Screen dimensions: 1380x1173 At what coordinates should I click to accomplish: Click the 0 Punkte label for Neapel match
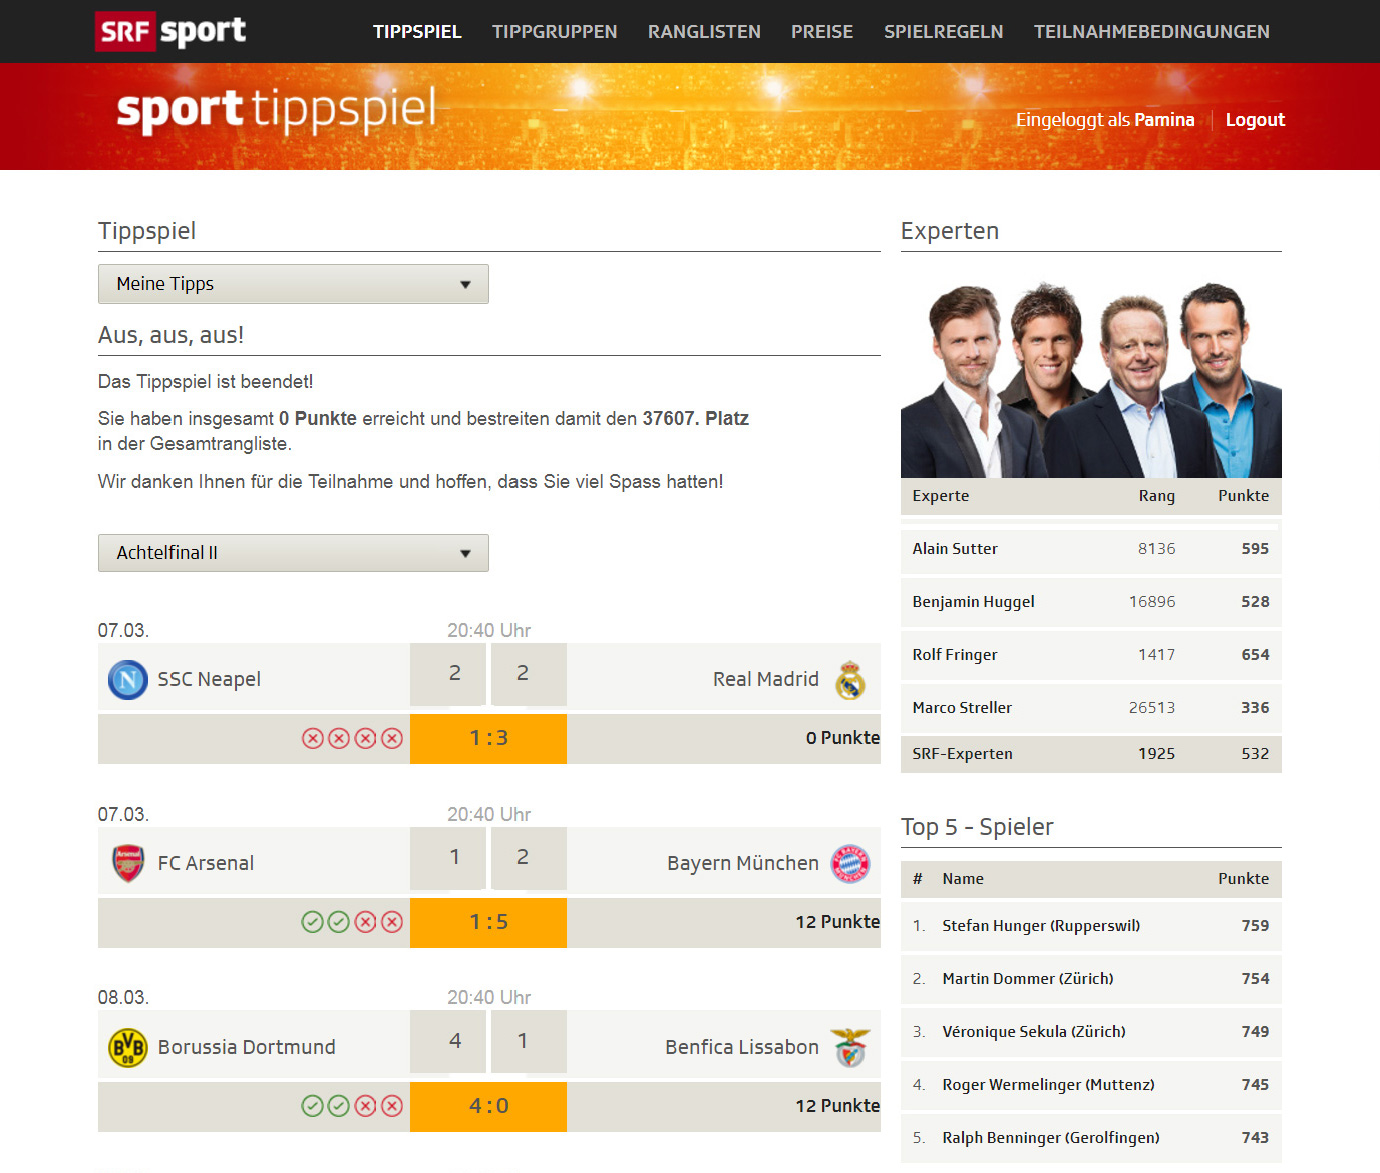[x=843, y=738]
